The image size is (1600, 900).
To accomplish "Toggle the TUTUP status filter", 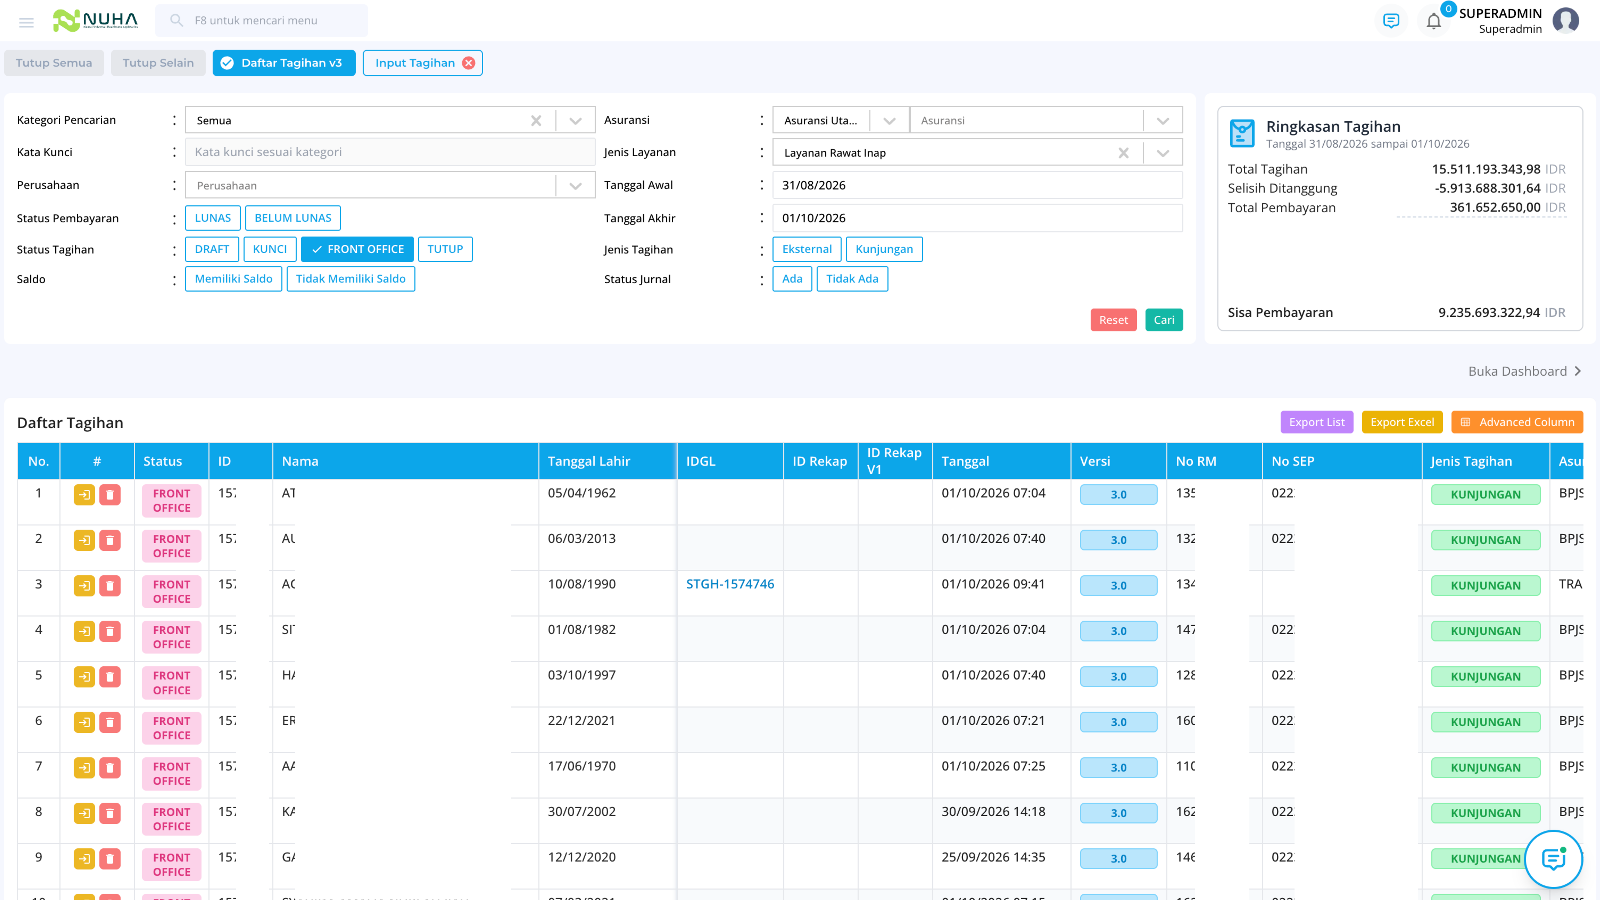I will [x=445, y=250].
